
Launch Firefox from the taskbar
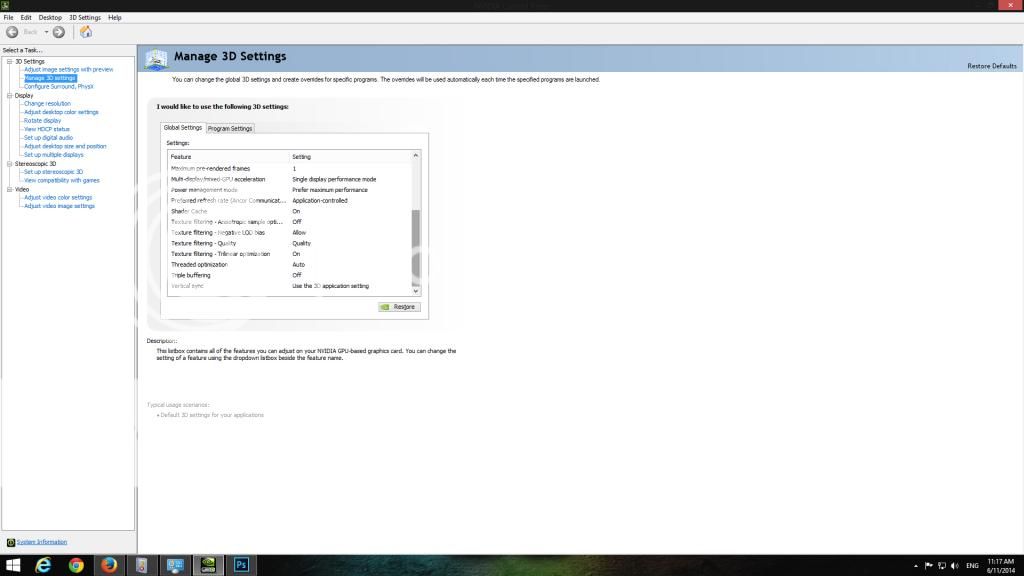(109, 565)
